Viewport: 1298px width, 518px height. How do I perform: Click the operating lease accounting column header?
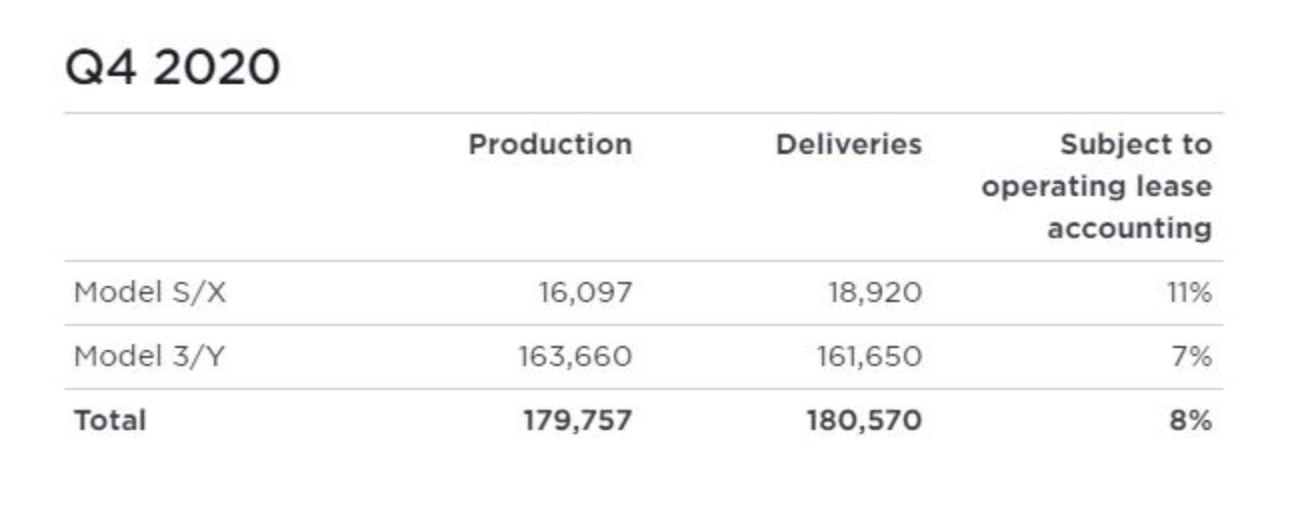1096,187
